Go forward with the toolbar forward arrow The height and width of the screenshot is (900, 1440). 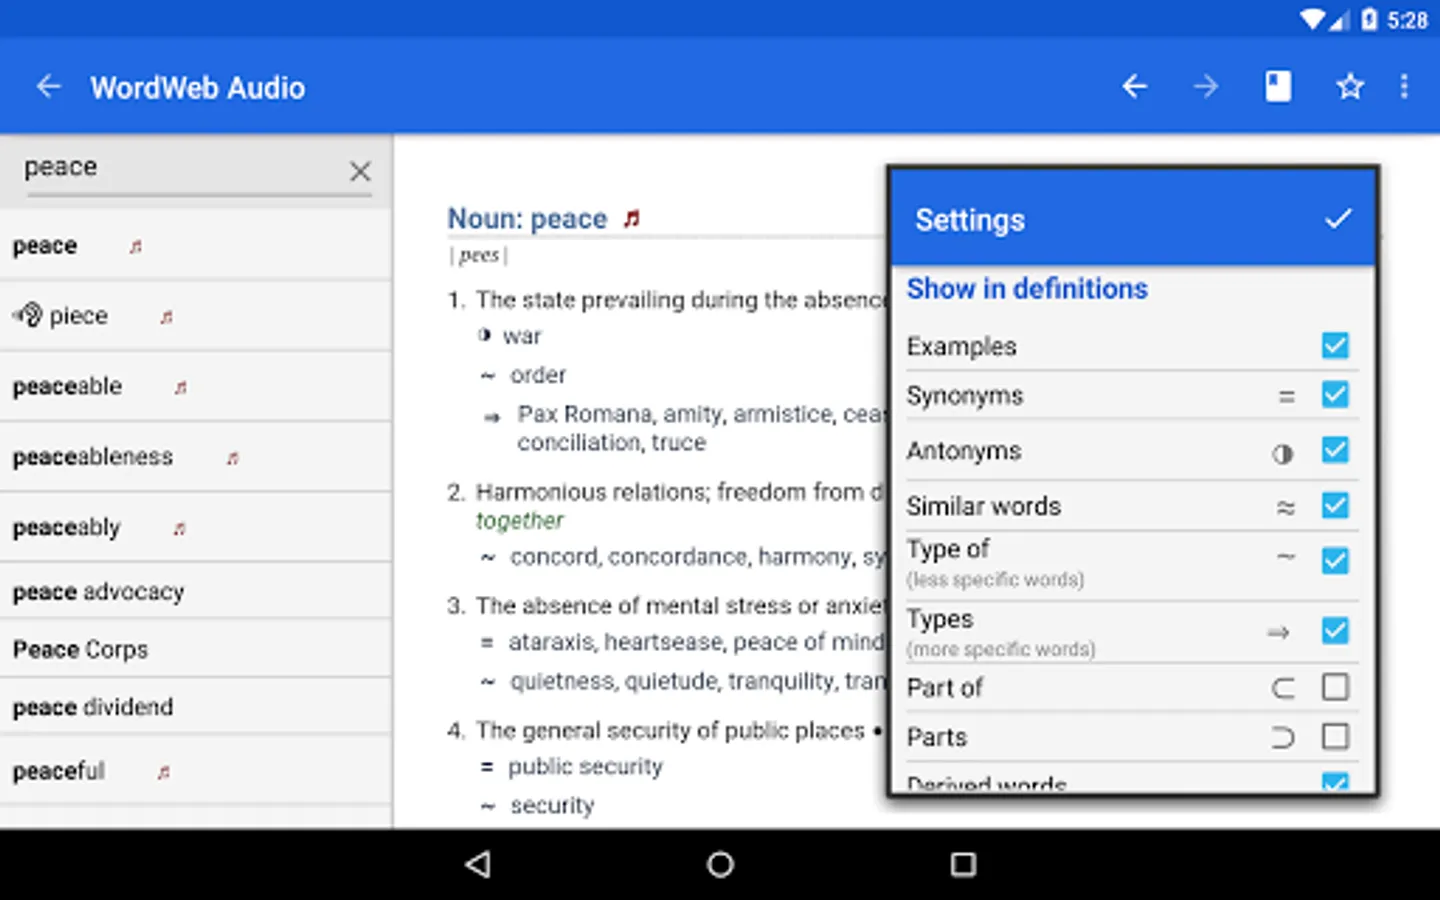[1206, 87]
